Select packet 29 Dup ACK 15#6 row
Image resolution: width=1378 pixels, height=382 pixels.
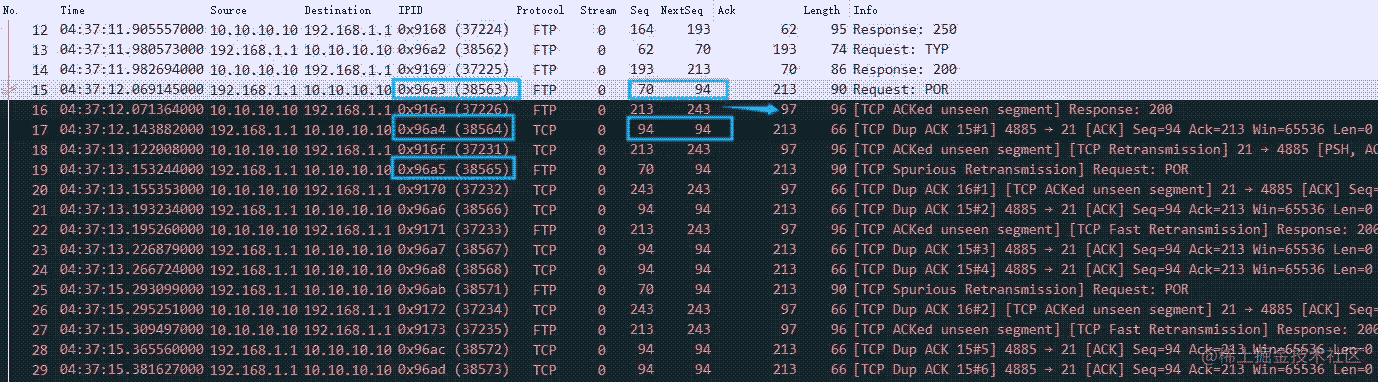point(689,370)
